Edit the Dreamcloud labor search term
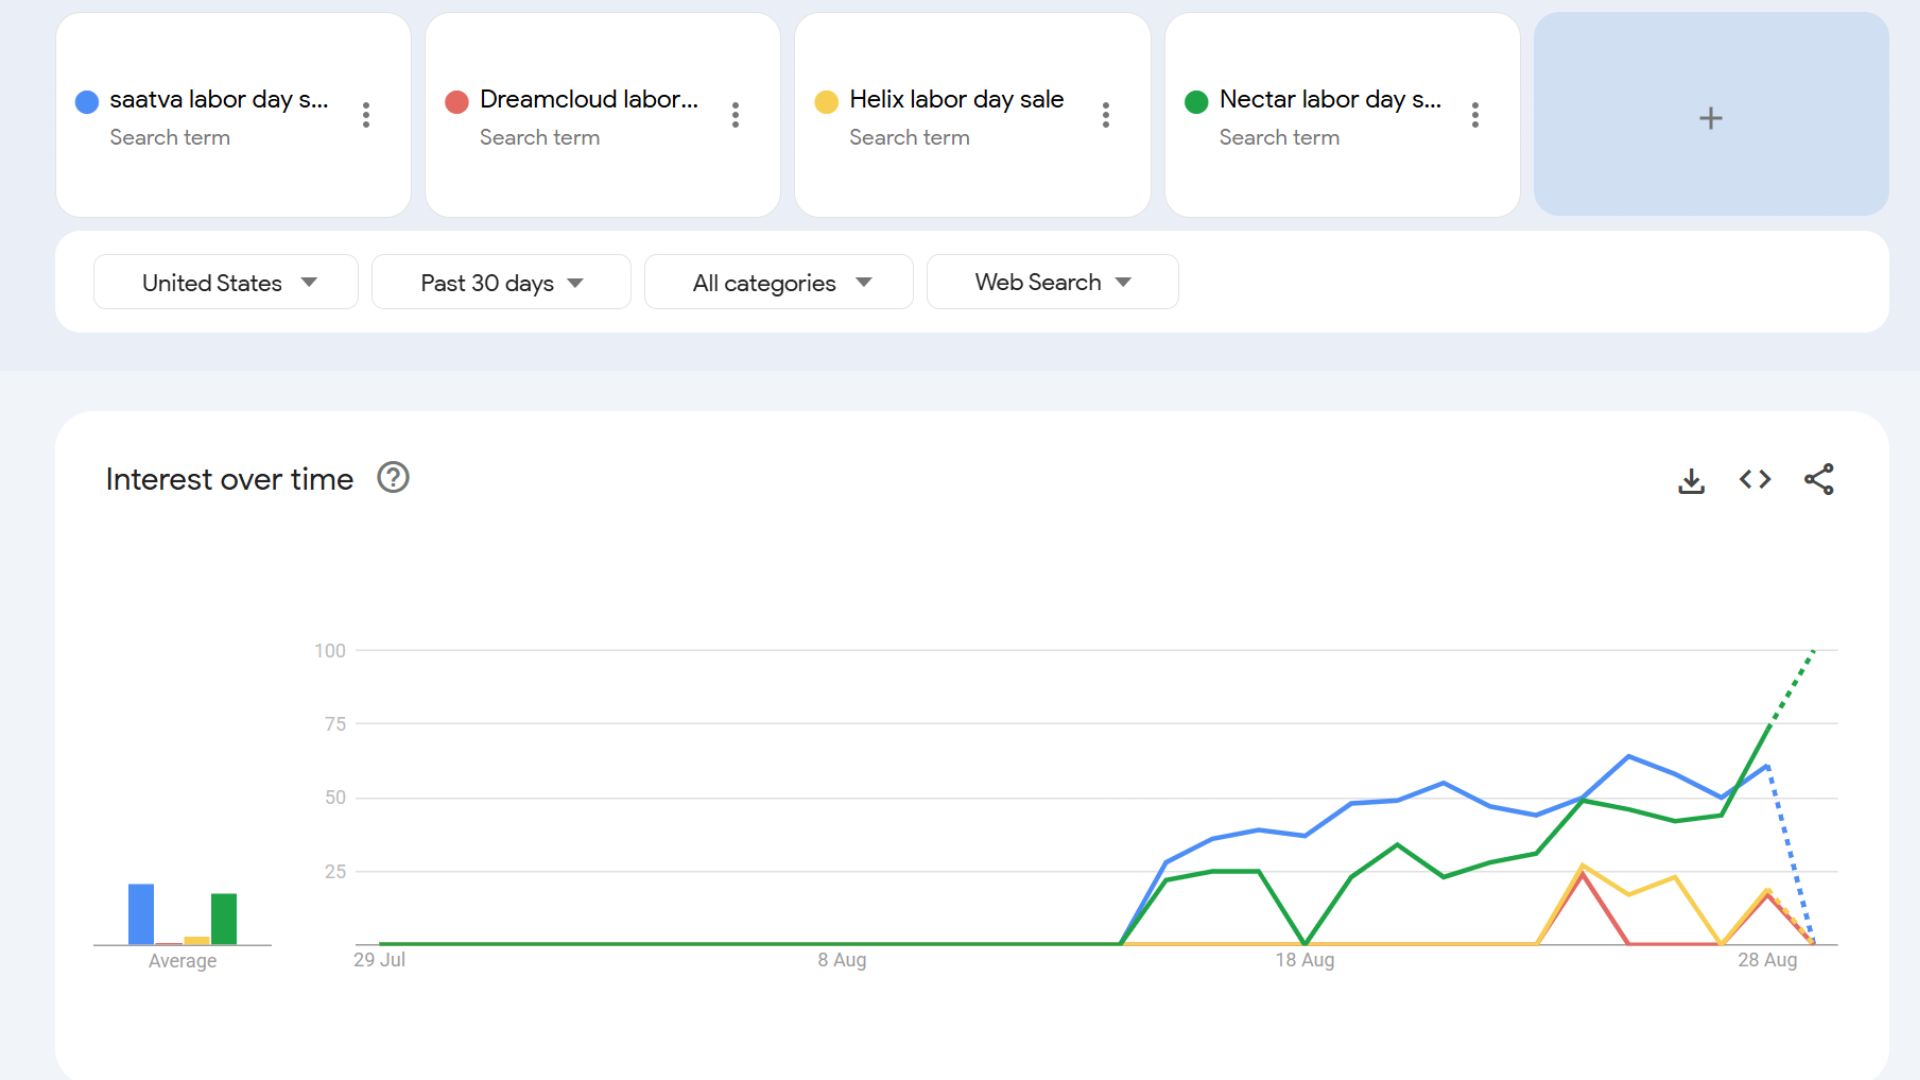The width and height of the screenshot is (1920, 1080). point(589,100)
